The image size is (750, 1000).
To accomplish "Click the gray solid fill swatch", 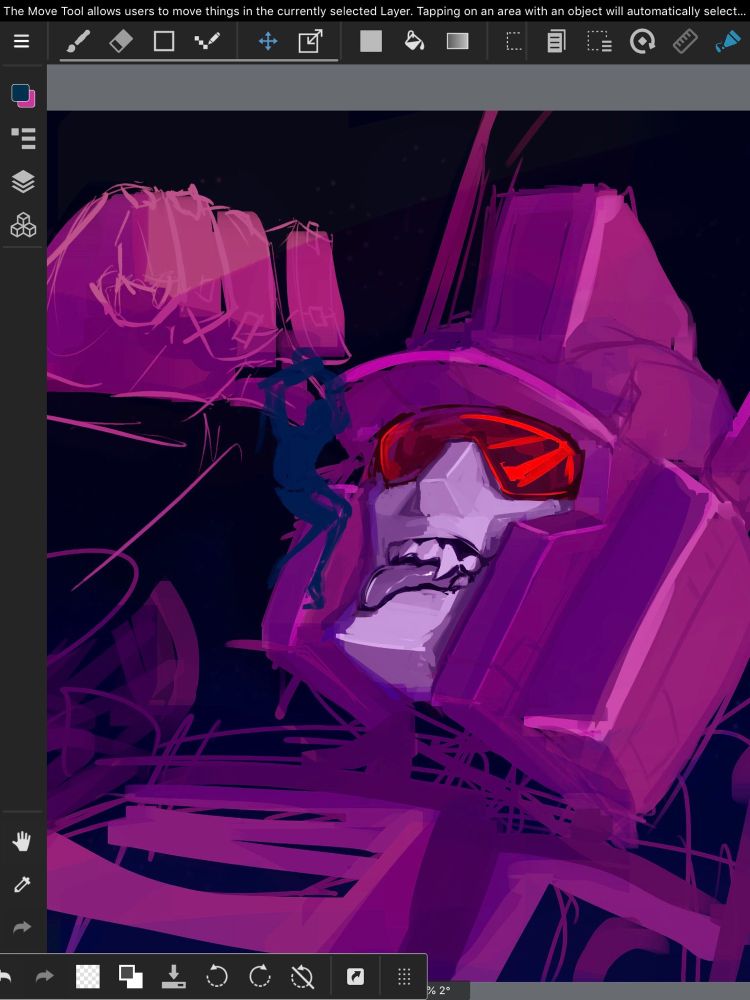I will pyautogui.click(x=371, y=41).
